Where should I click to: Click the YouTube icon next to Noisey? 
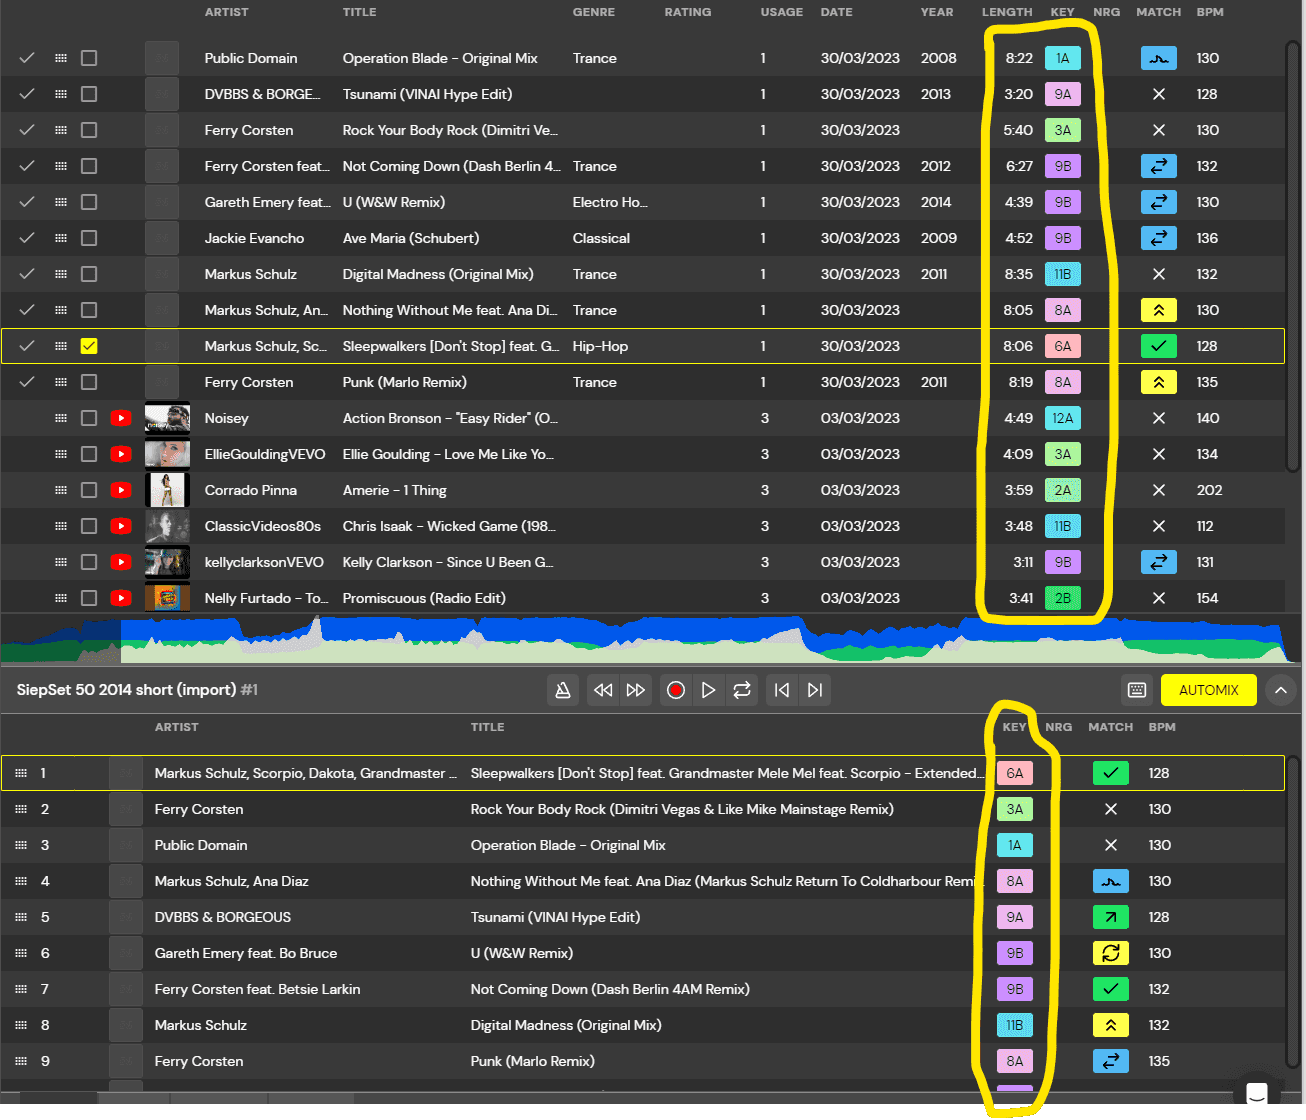coord(121,418)
